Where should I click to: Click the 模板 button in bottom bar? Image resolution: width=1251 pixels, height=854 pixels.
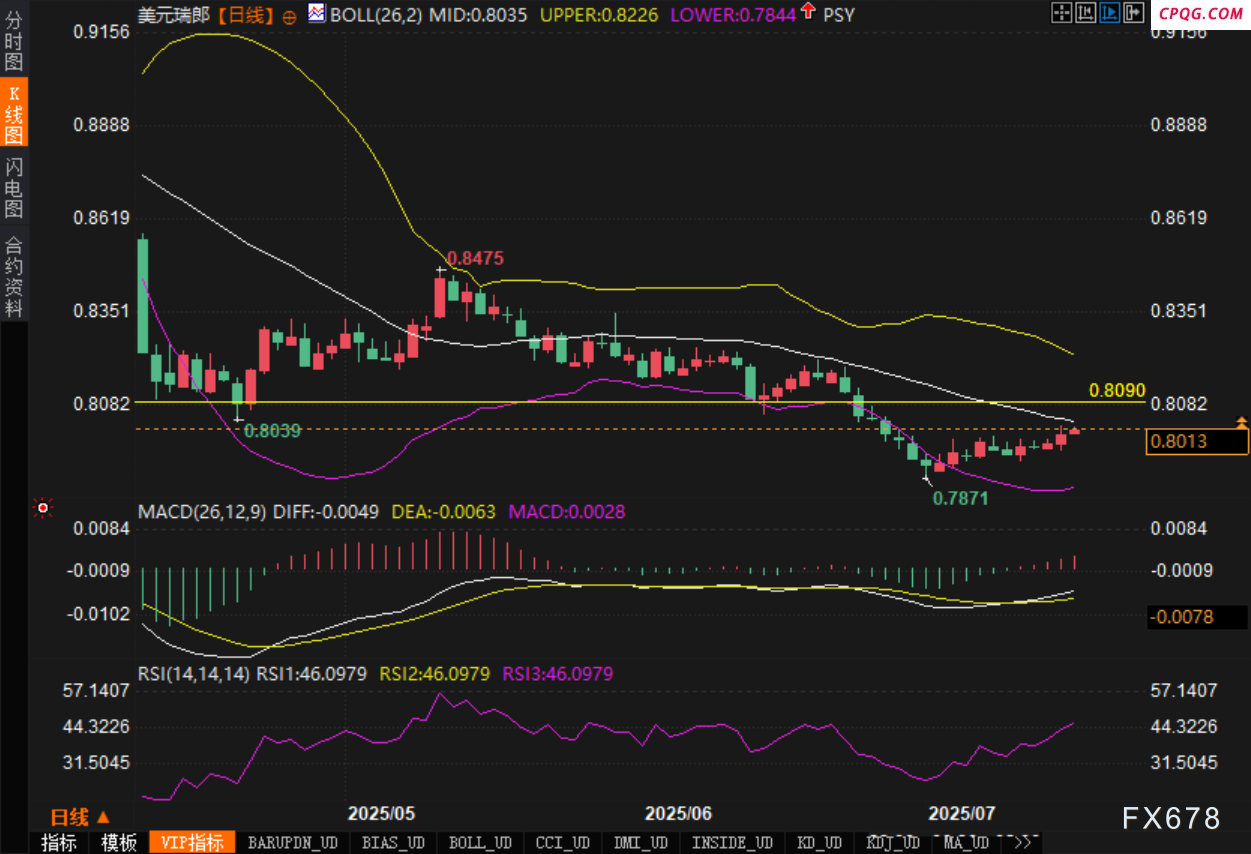click(119, 843)
